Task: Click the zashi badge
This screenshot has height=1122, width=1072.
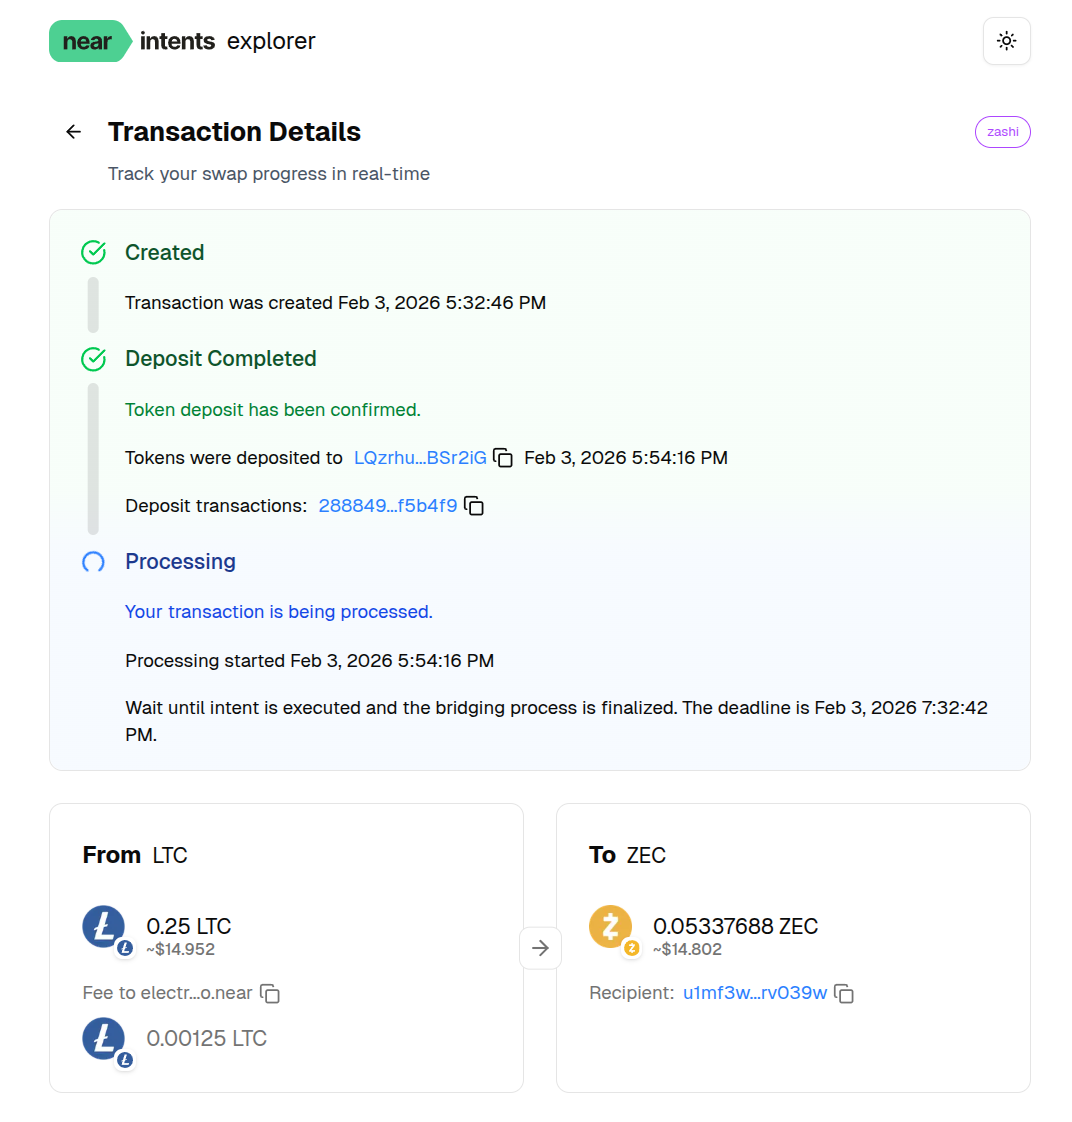Action: pyautogui.click(x=1002, y=132)
